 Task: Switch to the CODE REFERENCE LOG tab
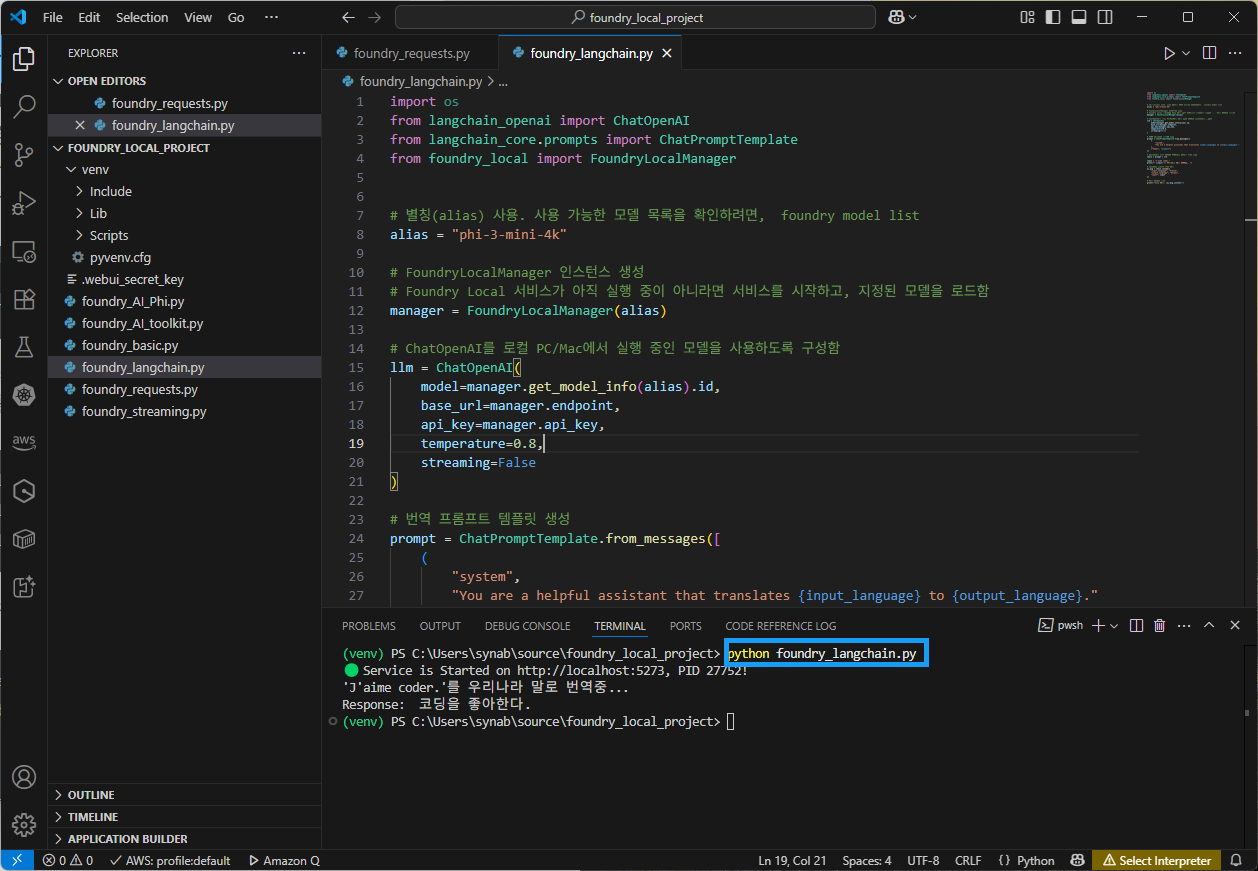[x=781, y=626]
